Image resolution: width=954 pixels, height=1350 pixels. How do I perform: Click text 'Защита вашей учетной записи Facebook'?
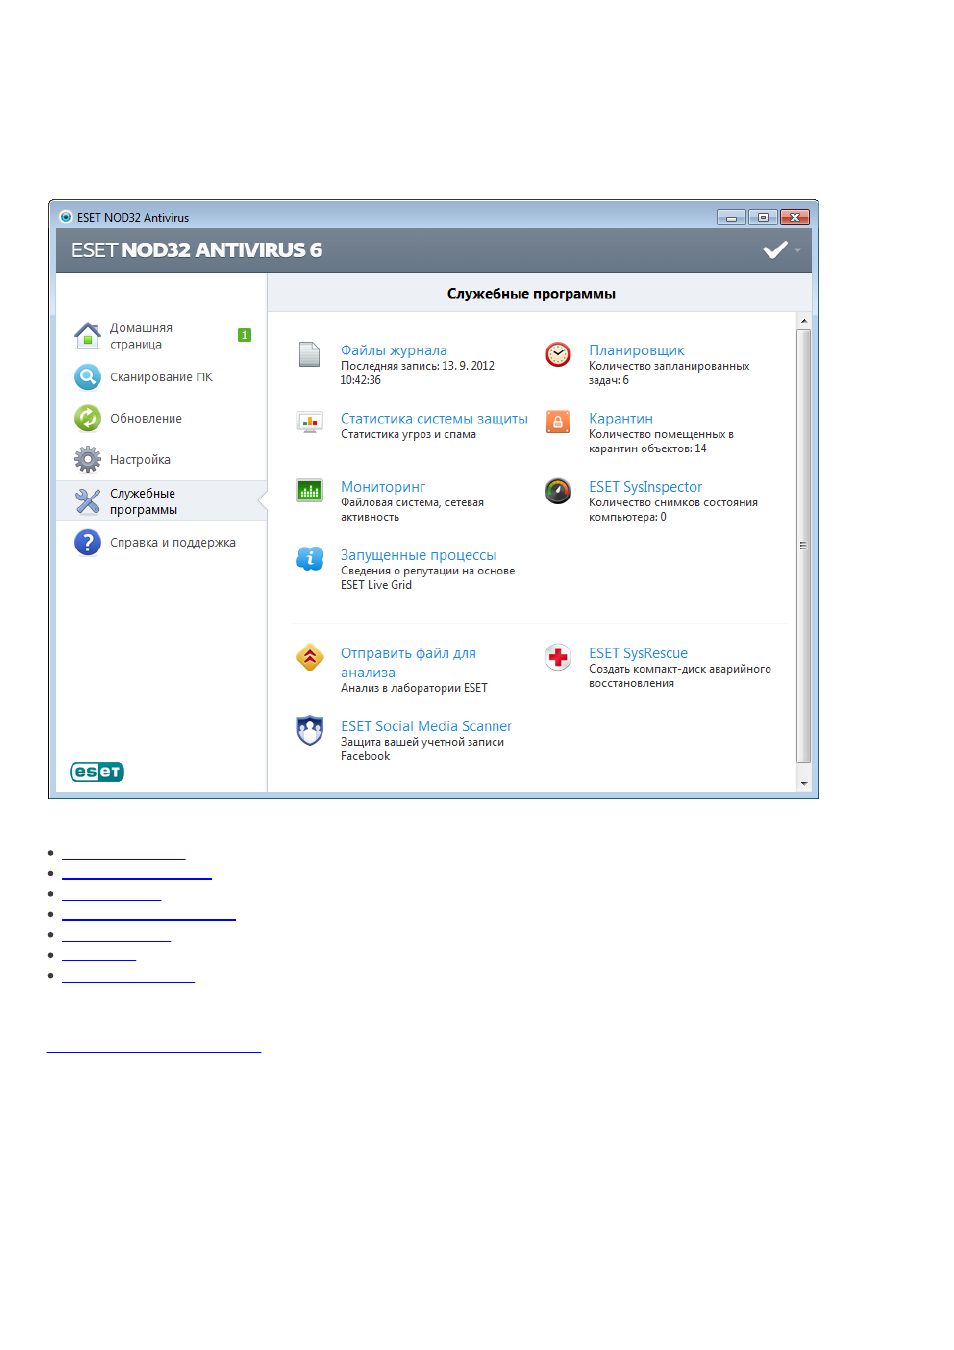pyautogui.click(x=422, y=749)
